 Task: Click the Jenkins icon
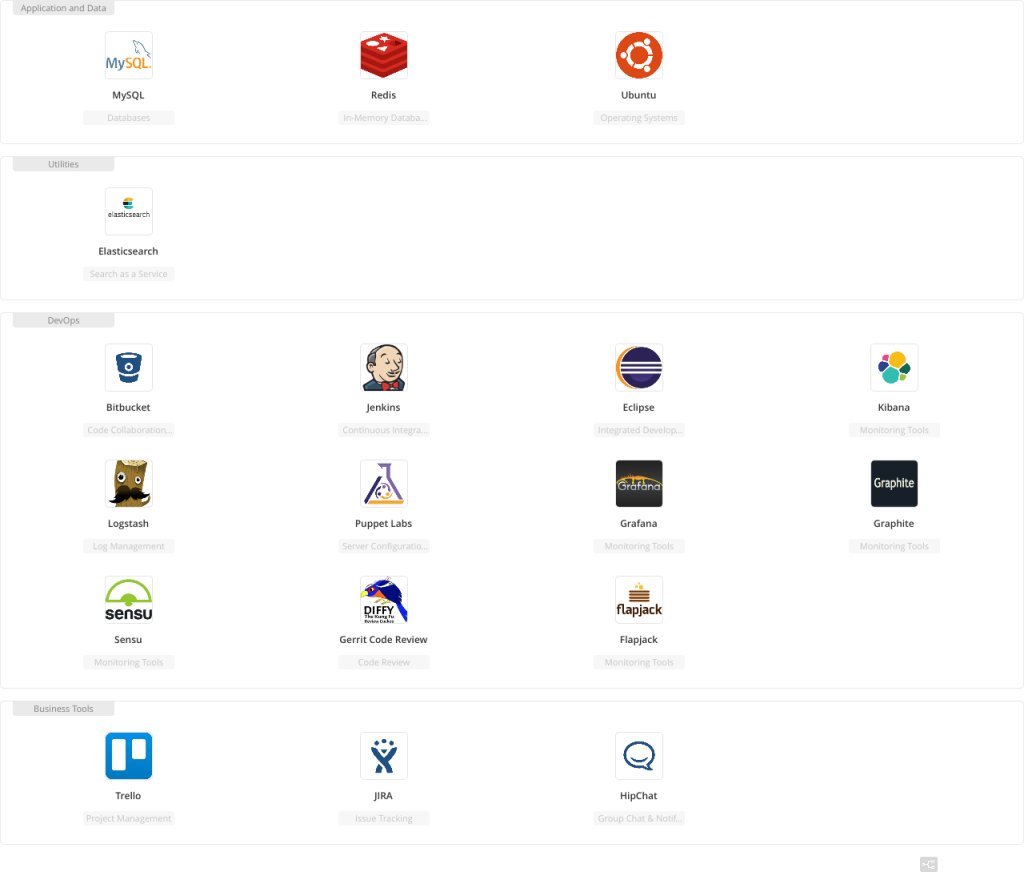pos(384,367)
